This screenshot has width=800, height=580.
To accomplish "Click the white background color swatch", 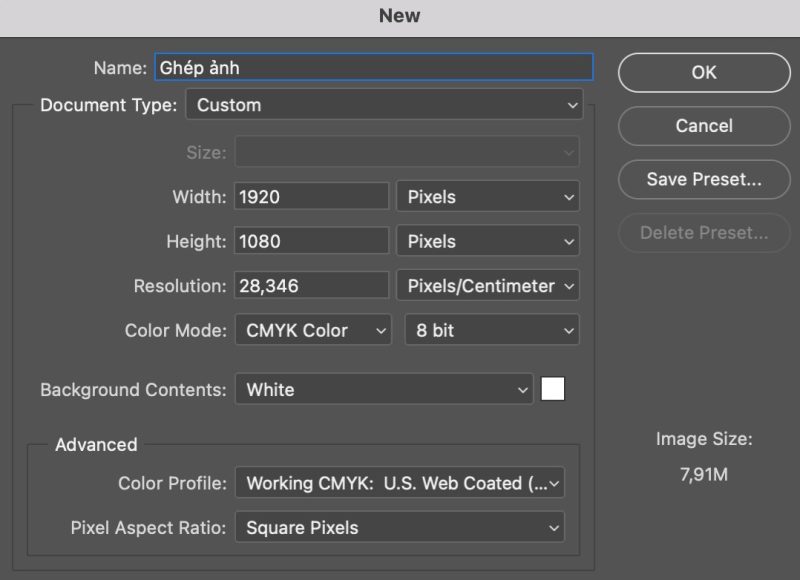I will [x=553, y=389].
